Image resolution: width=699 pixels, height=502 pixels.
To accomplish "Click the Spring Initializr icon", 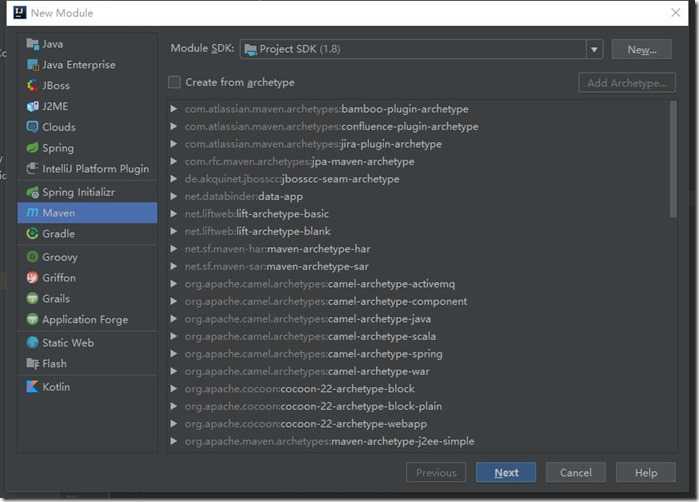I will coord(33,192).
